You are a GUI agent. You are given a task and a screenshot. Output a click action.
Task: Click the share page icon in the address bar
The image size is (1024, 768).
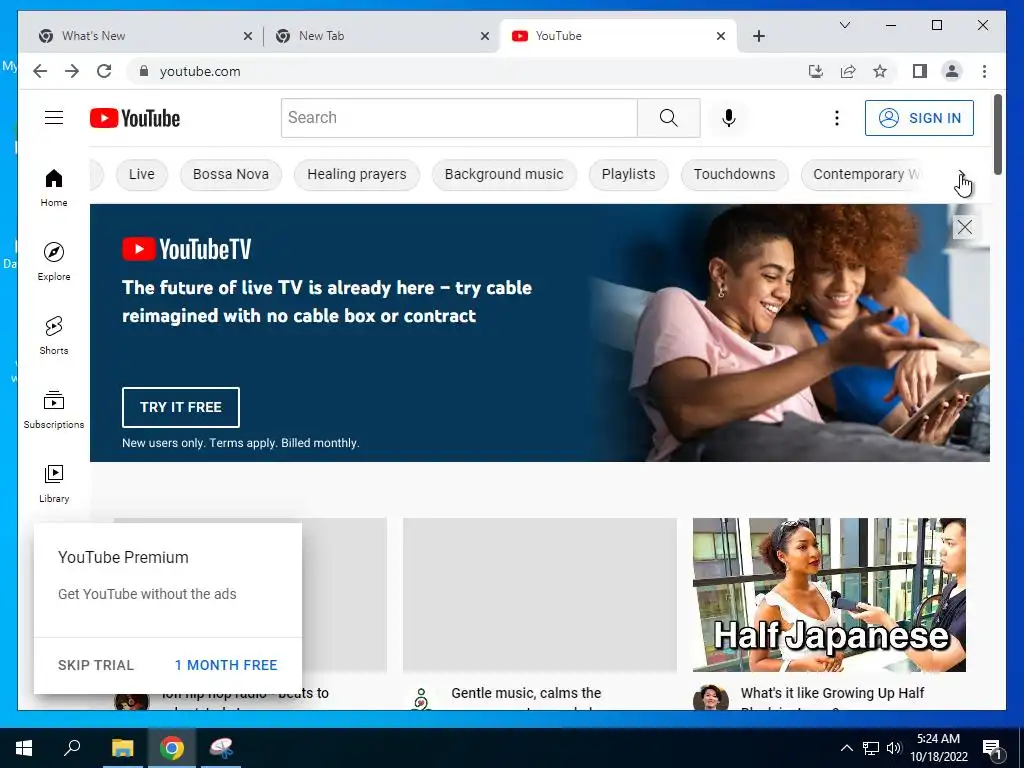click(848, 71)
